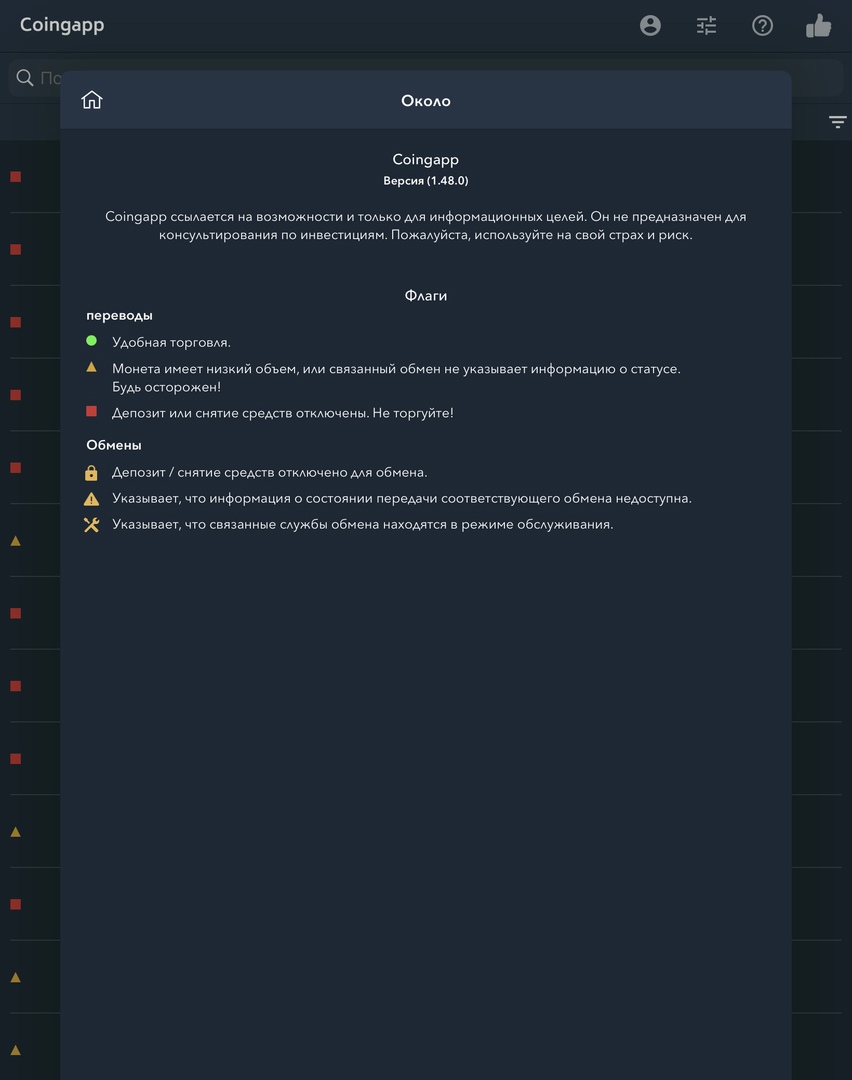Click the wrench maintenance mode icon

(x=91, y=525)
